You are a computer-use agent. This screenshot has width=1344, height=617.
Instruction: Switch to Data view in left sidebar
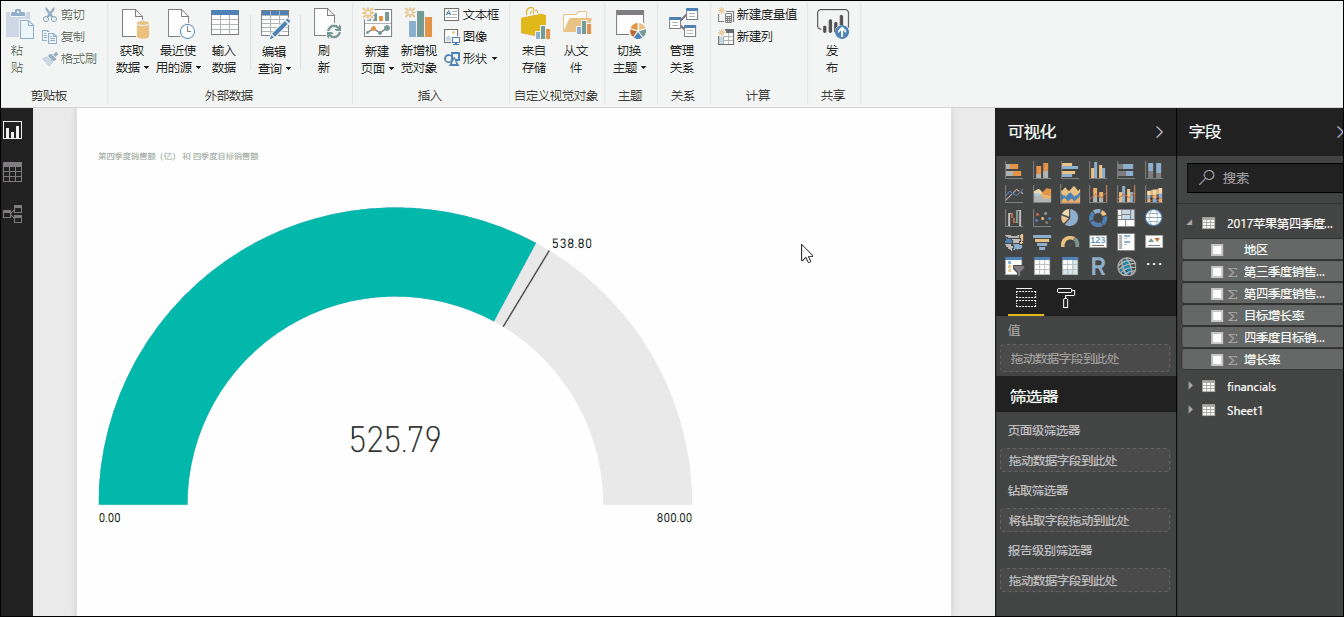tap(13, 173)
